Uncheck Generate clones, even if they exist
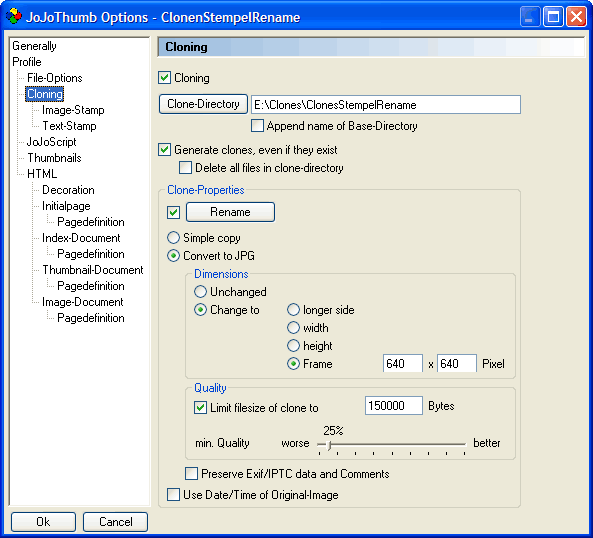593x538 pixels. (x=165, y=150)
